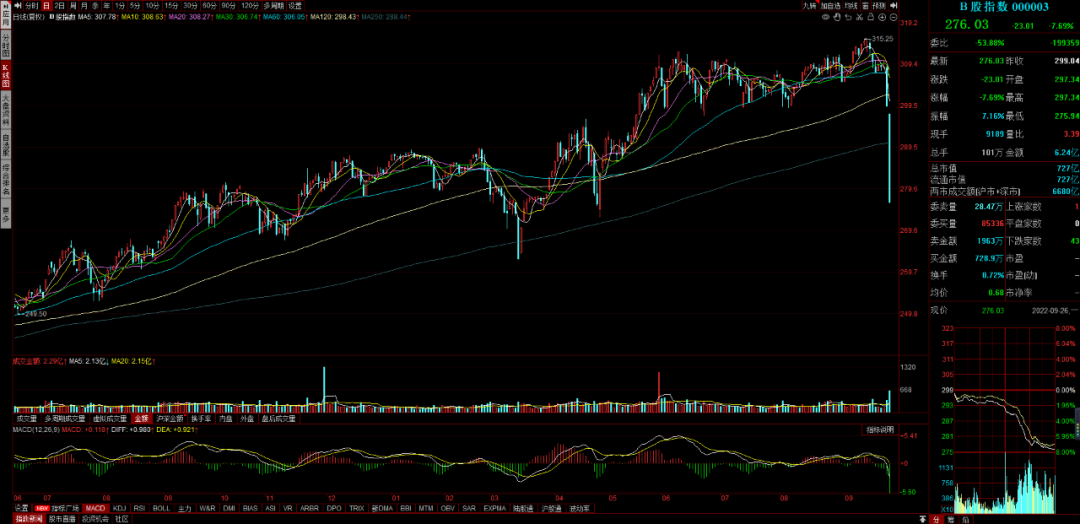Select the 周 weekly period button
This screenshot has width=1080, height=524.
coord(73,5)
